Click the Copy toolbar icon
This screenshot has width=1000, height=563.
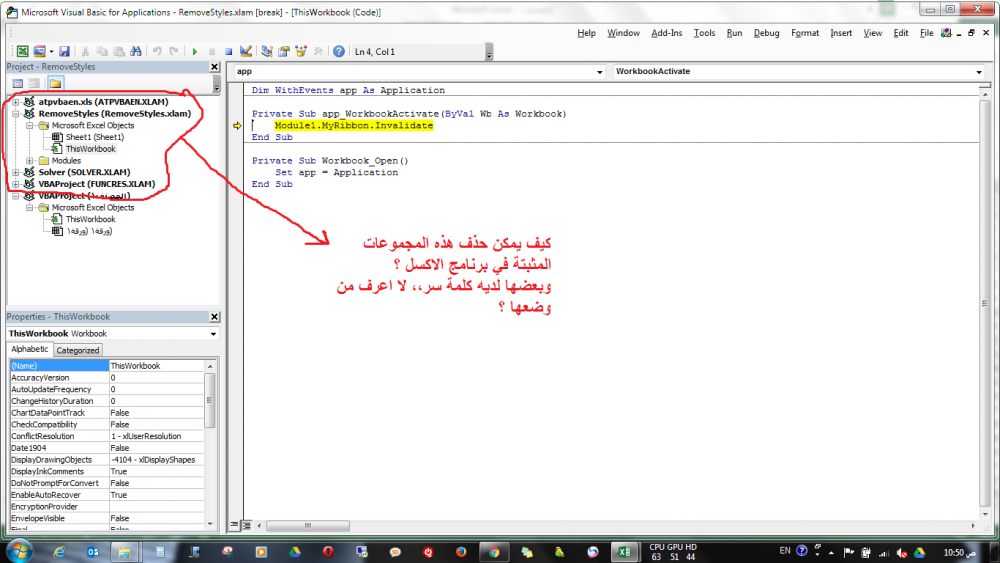[x=102, y=52]
